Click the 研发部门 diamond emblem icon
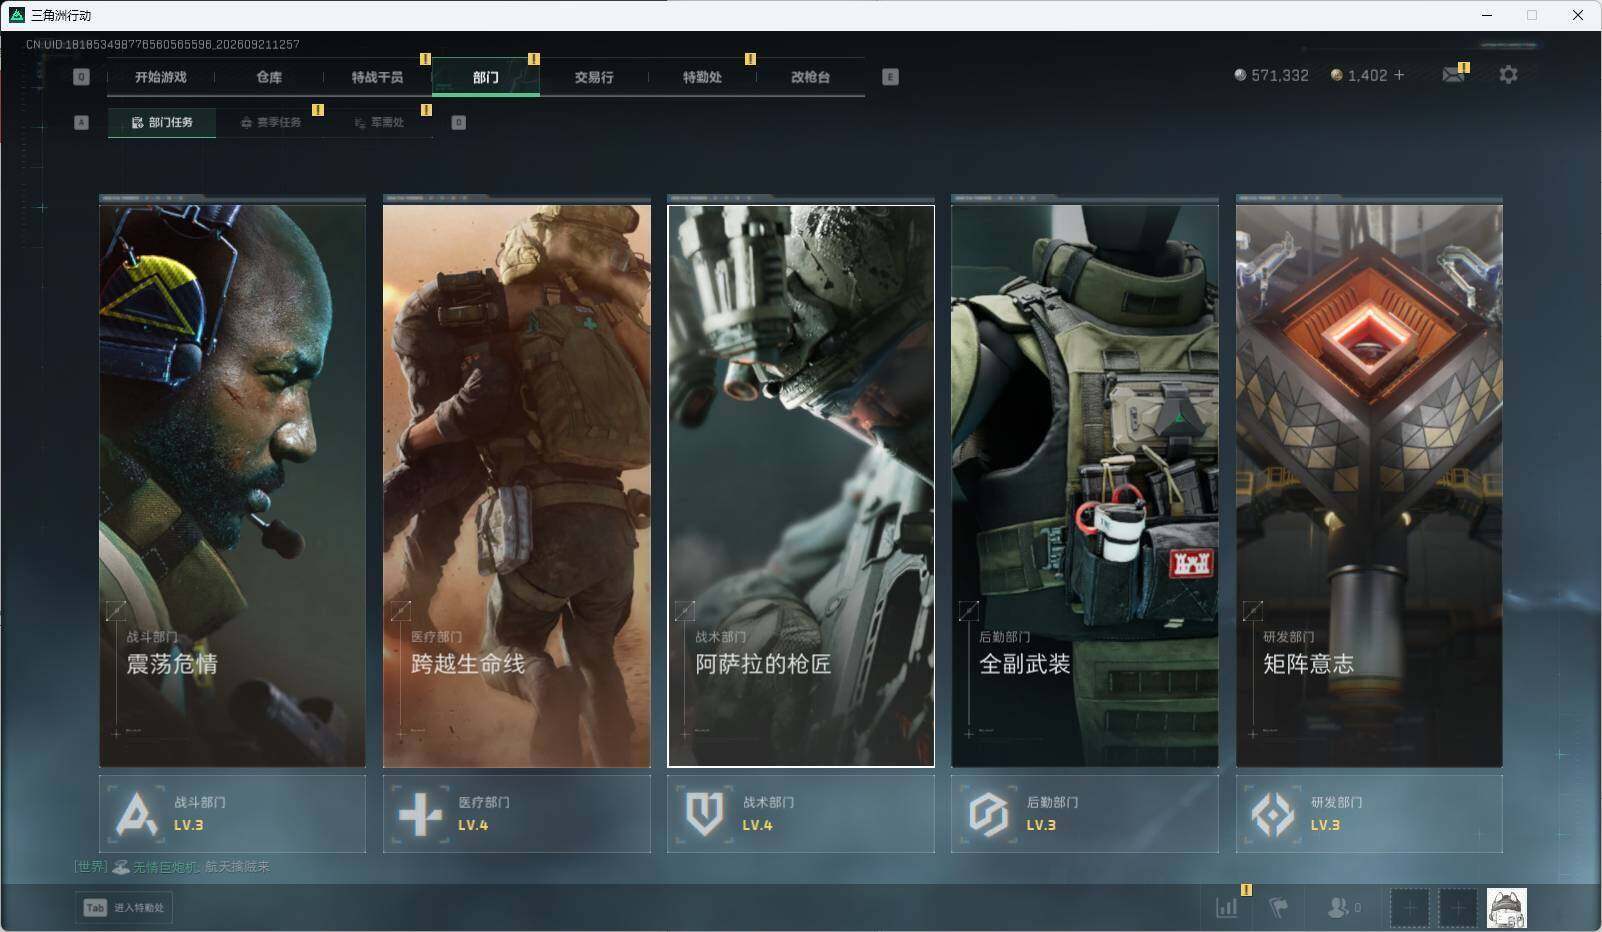 [x=1273, y=814]
